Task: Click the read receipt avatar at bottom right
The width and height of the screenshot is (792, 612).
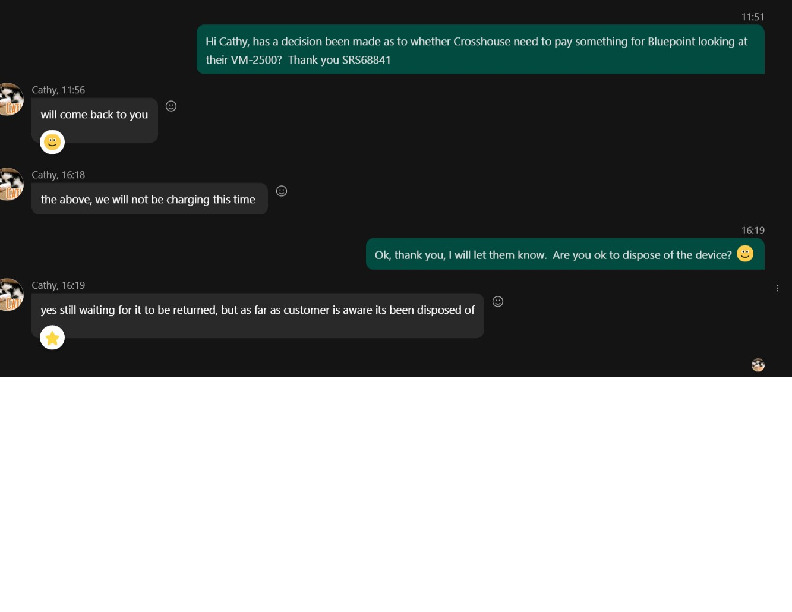Action: click(758, 365)
